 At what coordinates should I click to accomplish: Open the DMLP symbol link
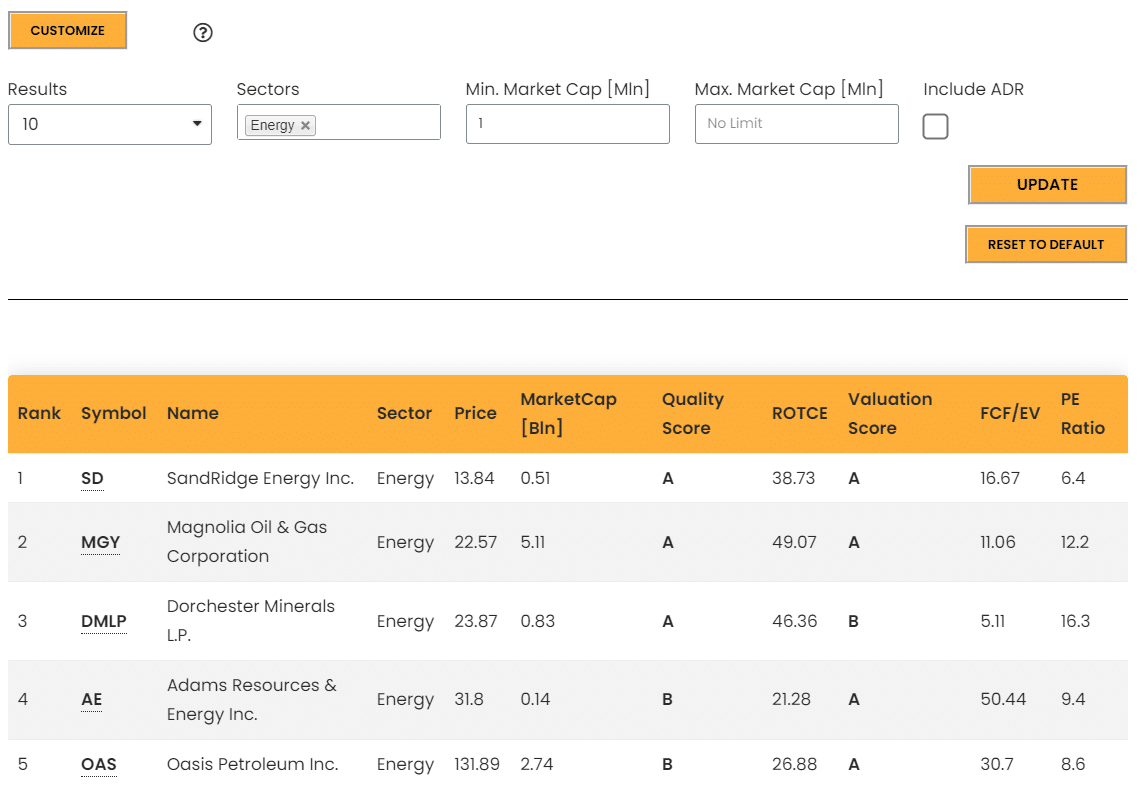[x=104, y=621]
